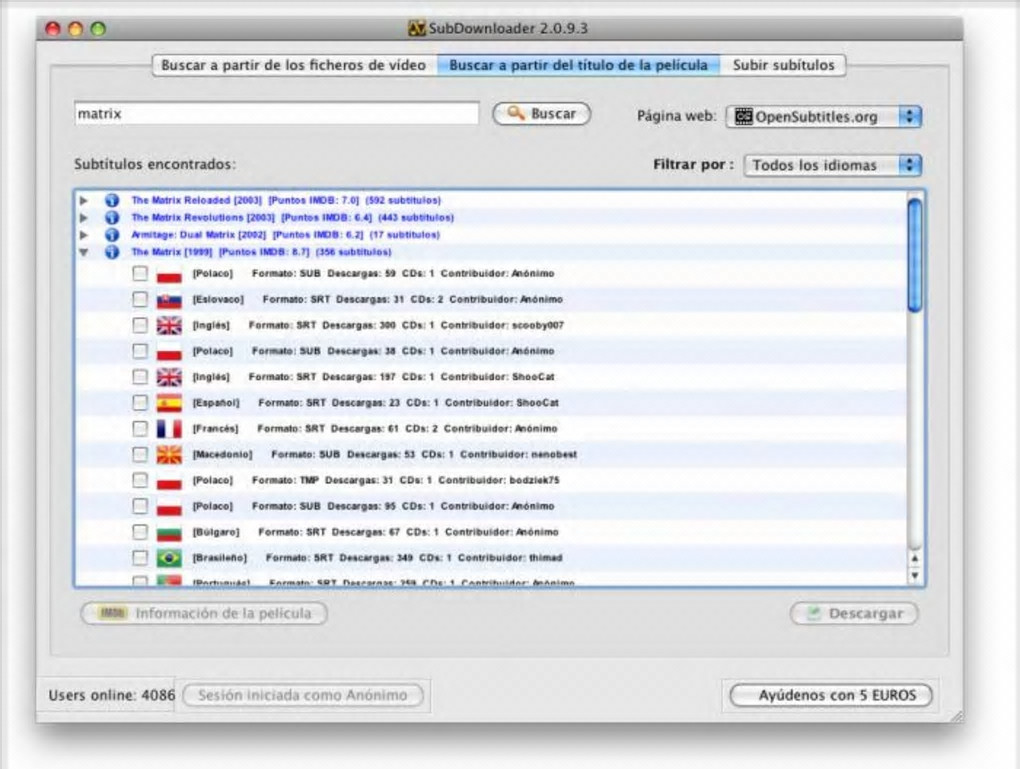The width and height of the screenshot is (1020, 769).
Task: Click Contribuidor: nenobest text
Action: tap(518, 455)
